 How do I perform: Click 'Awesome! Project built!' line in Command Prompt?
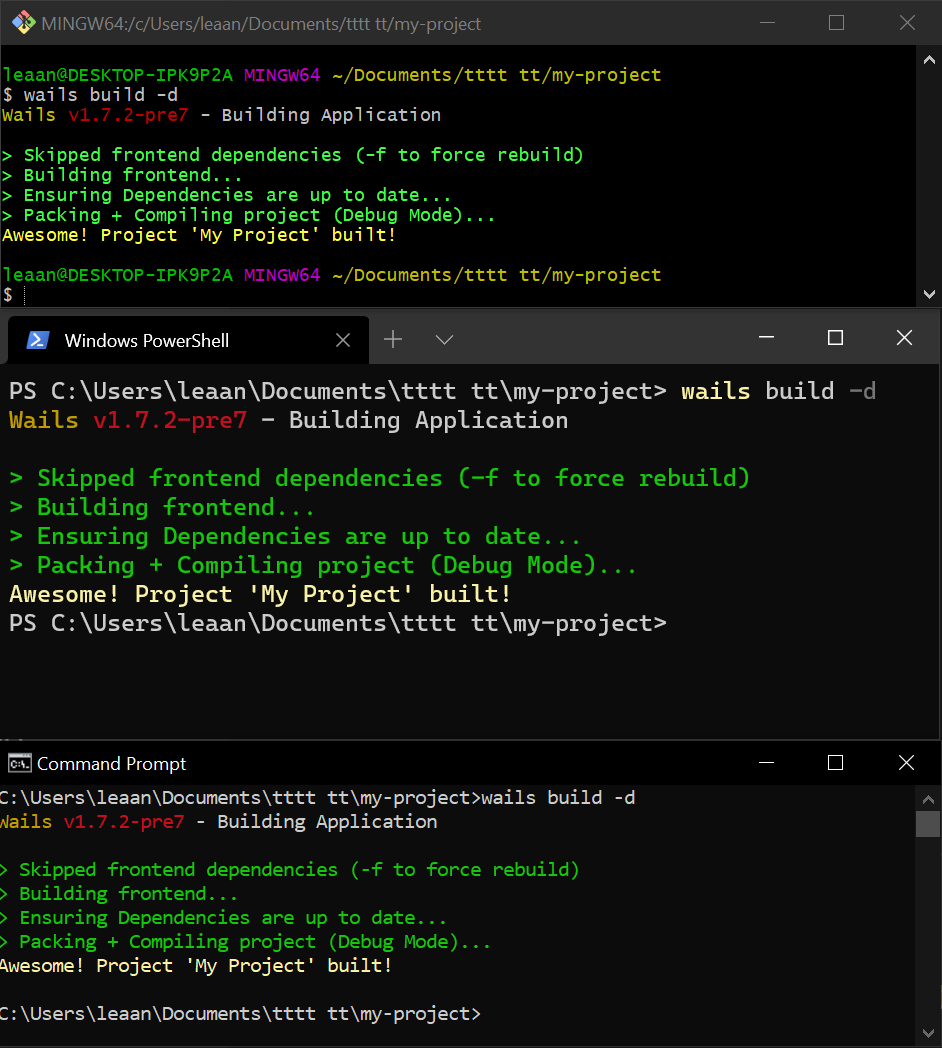(196, 966)
